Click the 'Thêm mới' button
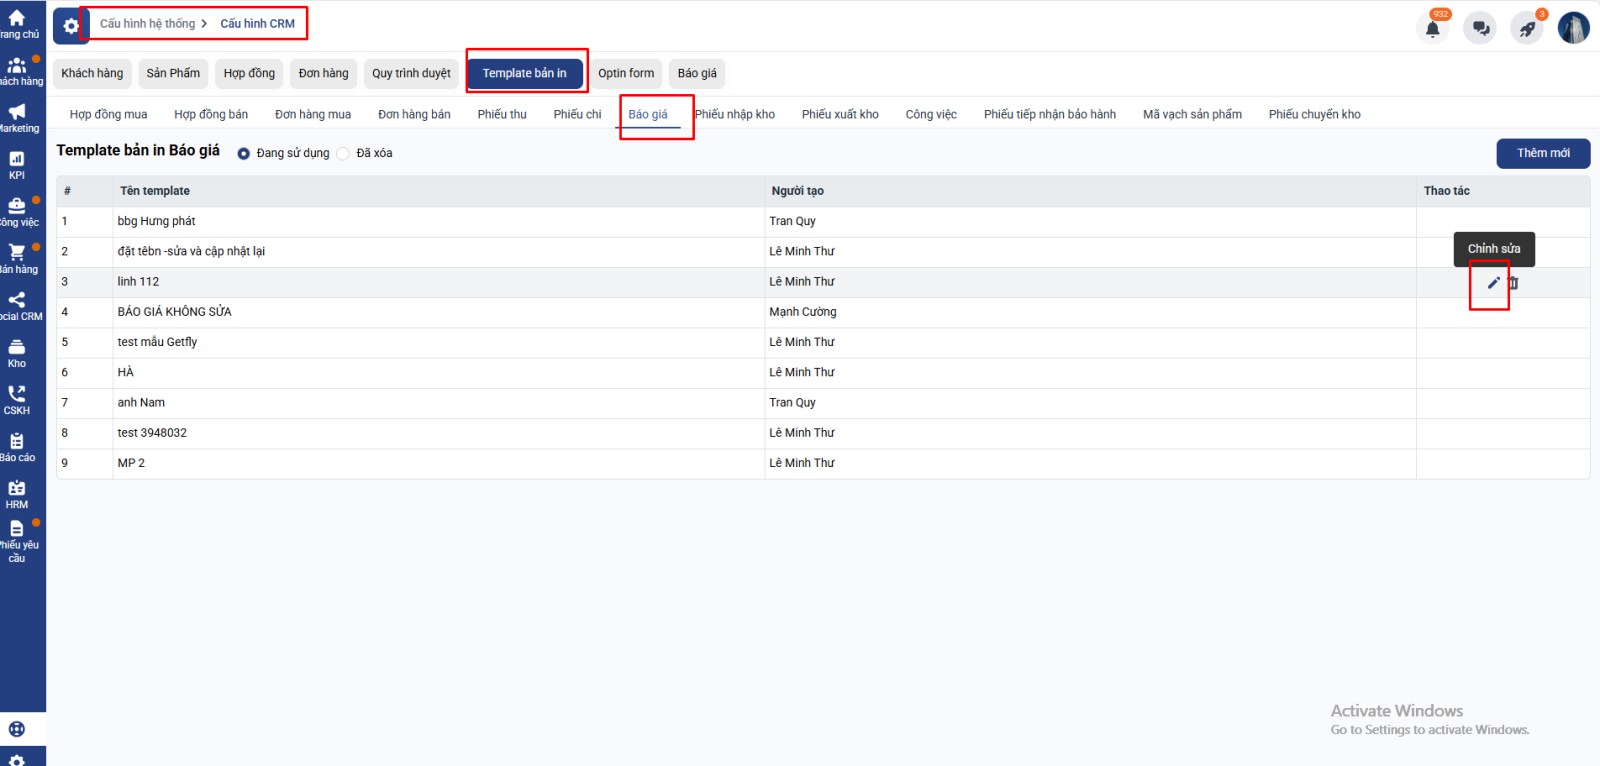 click(1542, 153)
